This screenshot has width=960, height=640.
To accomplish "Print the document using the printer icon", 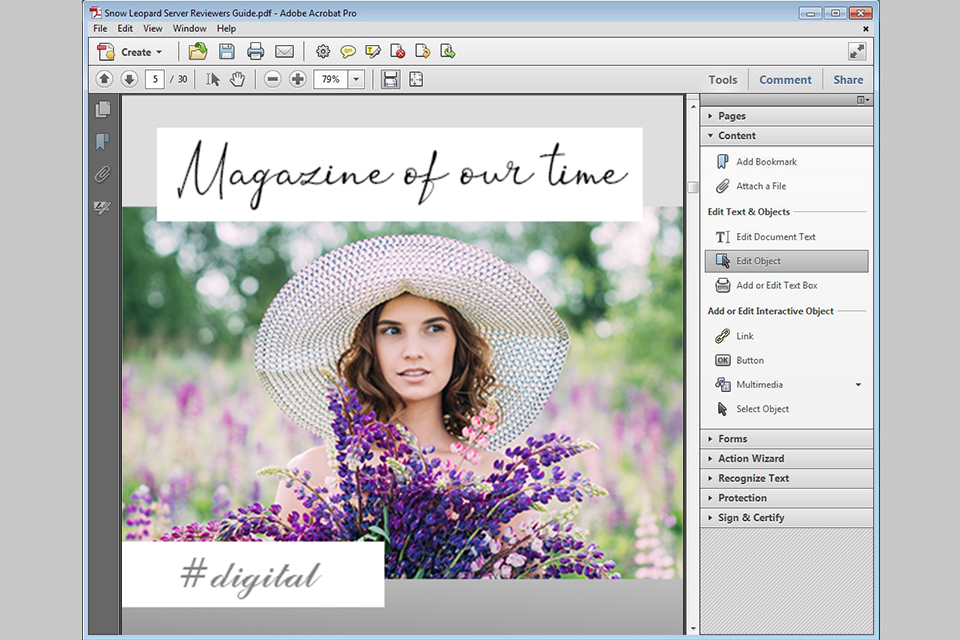I will [255, 51].
